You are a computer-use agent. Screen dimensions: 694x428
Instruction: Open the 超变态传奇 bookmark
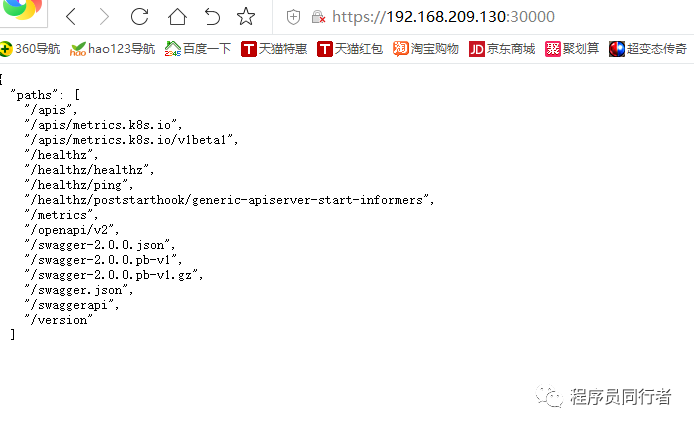point(648,48)
